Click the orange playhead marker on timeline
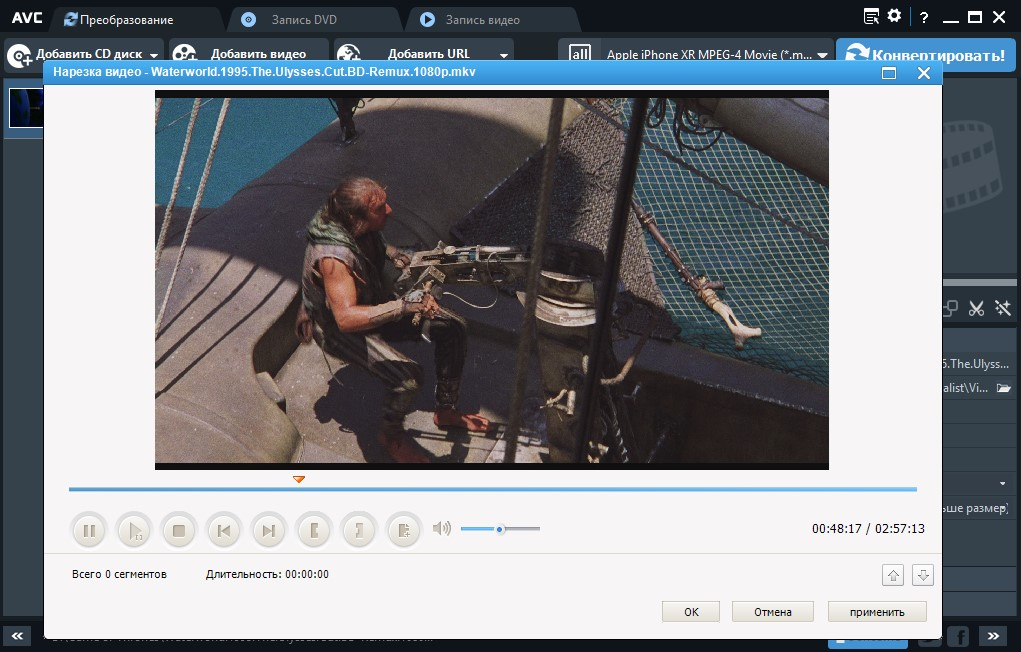The width and height of the screenshot is (1021, 652). [299, 479]
